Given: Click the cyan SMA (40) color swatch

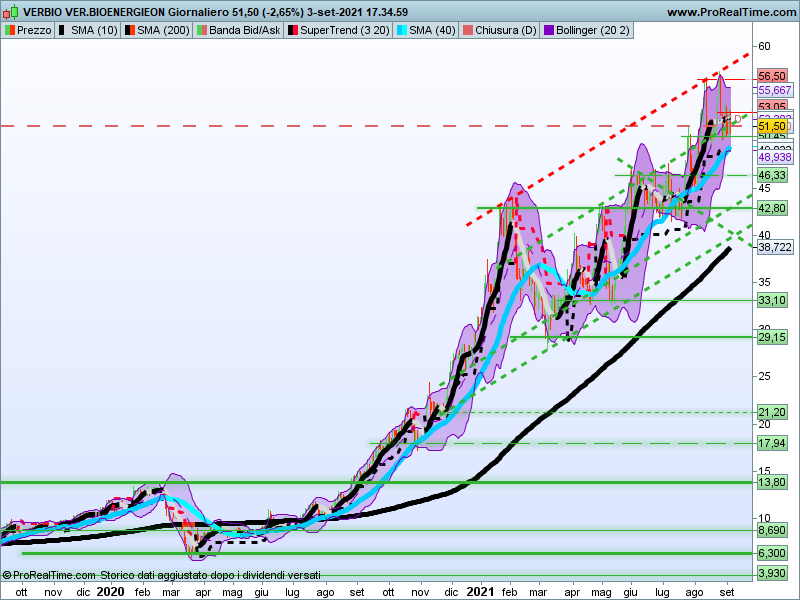Looking at the screenshot, I should point(402,31).
